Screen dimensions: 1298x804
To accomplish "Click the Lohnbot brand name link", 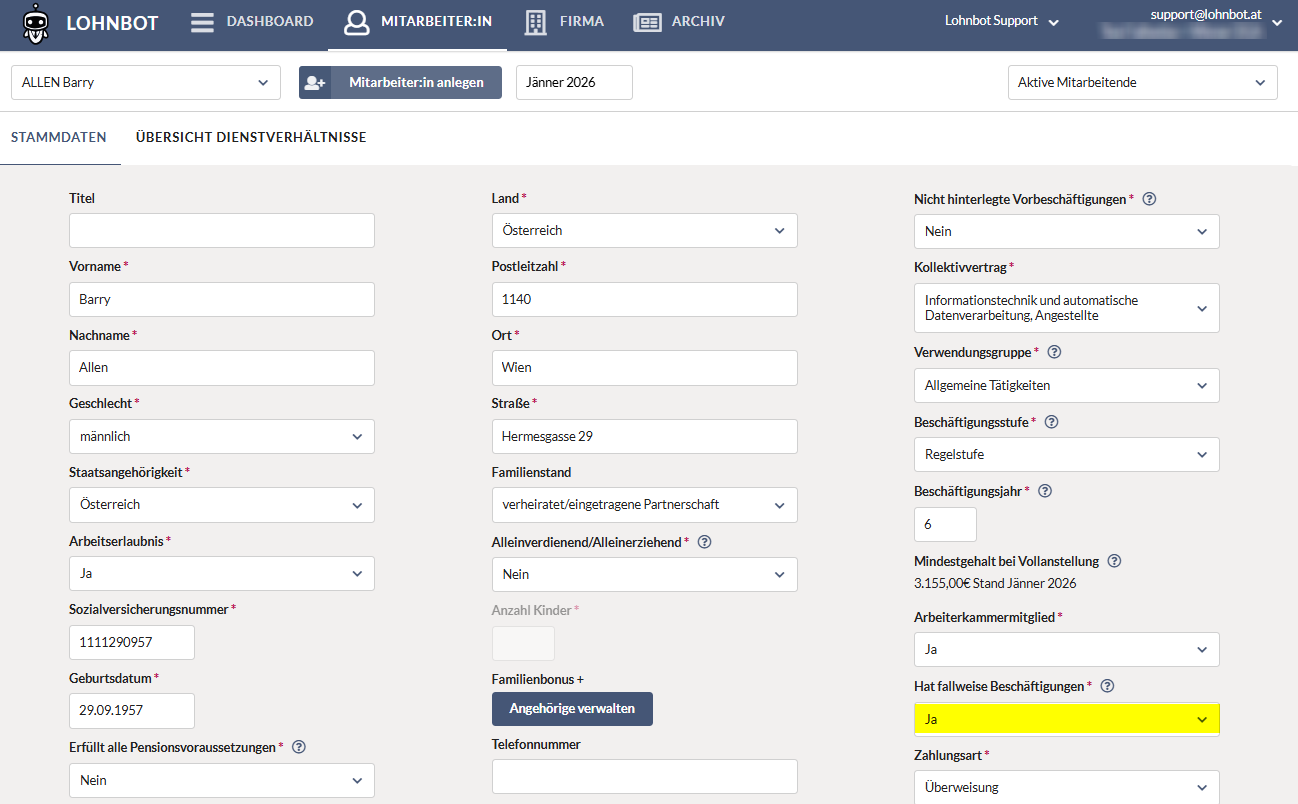I will tap(112, 22).
